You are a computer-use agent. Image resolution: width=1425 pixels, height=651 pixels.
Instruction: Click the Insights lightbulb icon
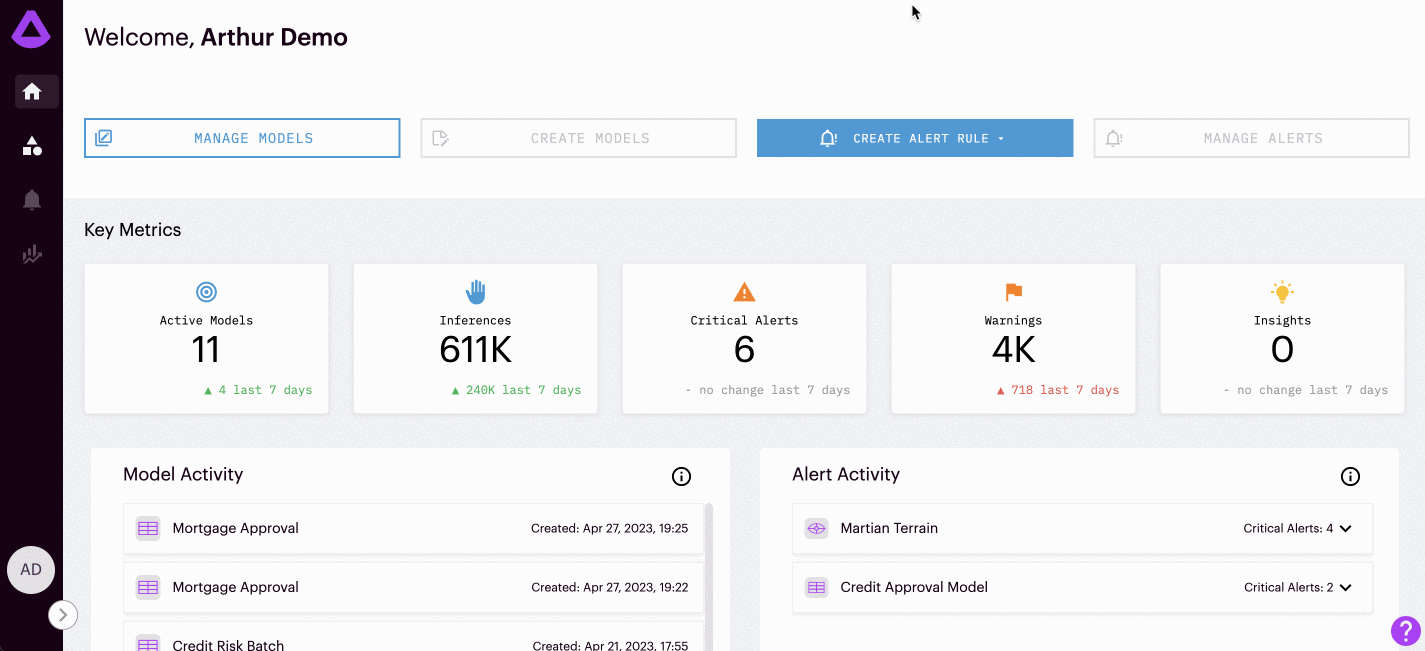(x=1282, y=292)
